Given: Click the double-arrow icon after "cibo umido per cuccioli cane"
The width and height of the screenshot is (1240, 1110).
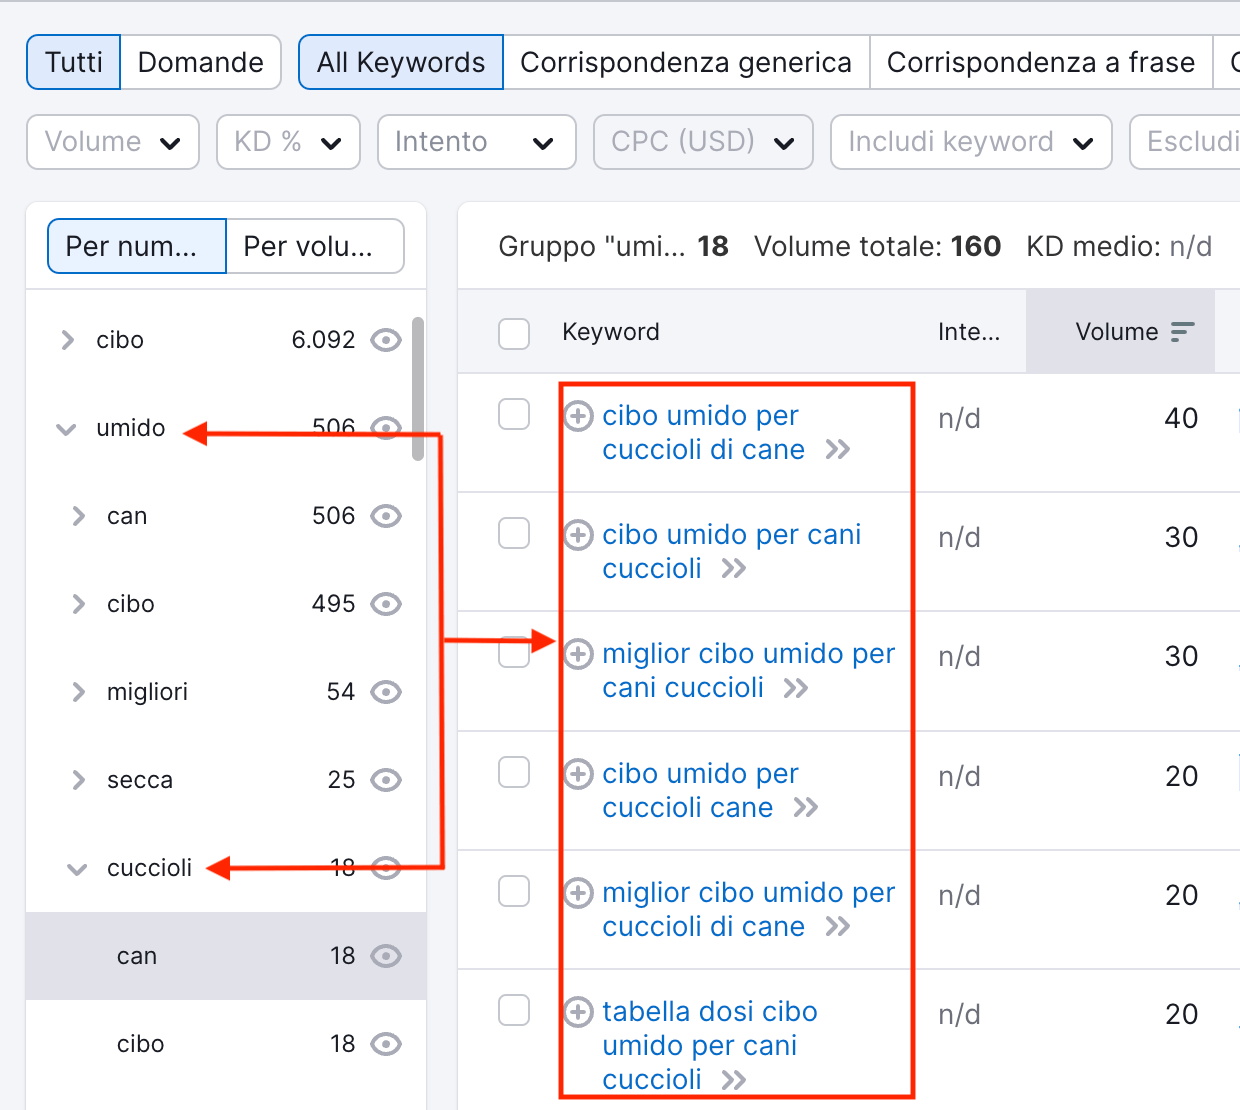Looking at the screenshot, I should (805, 807).
